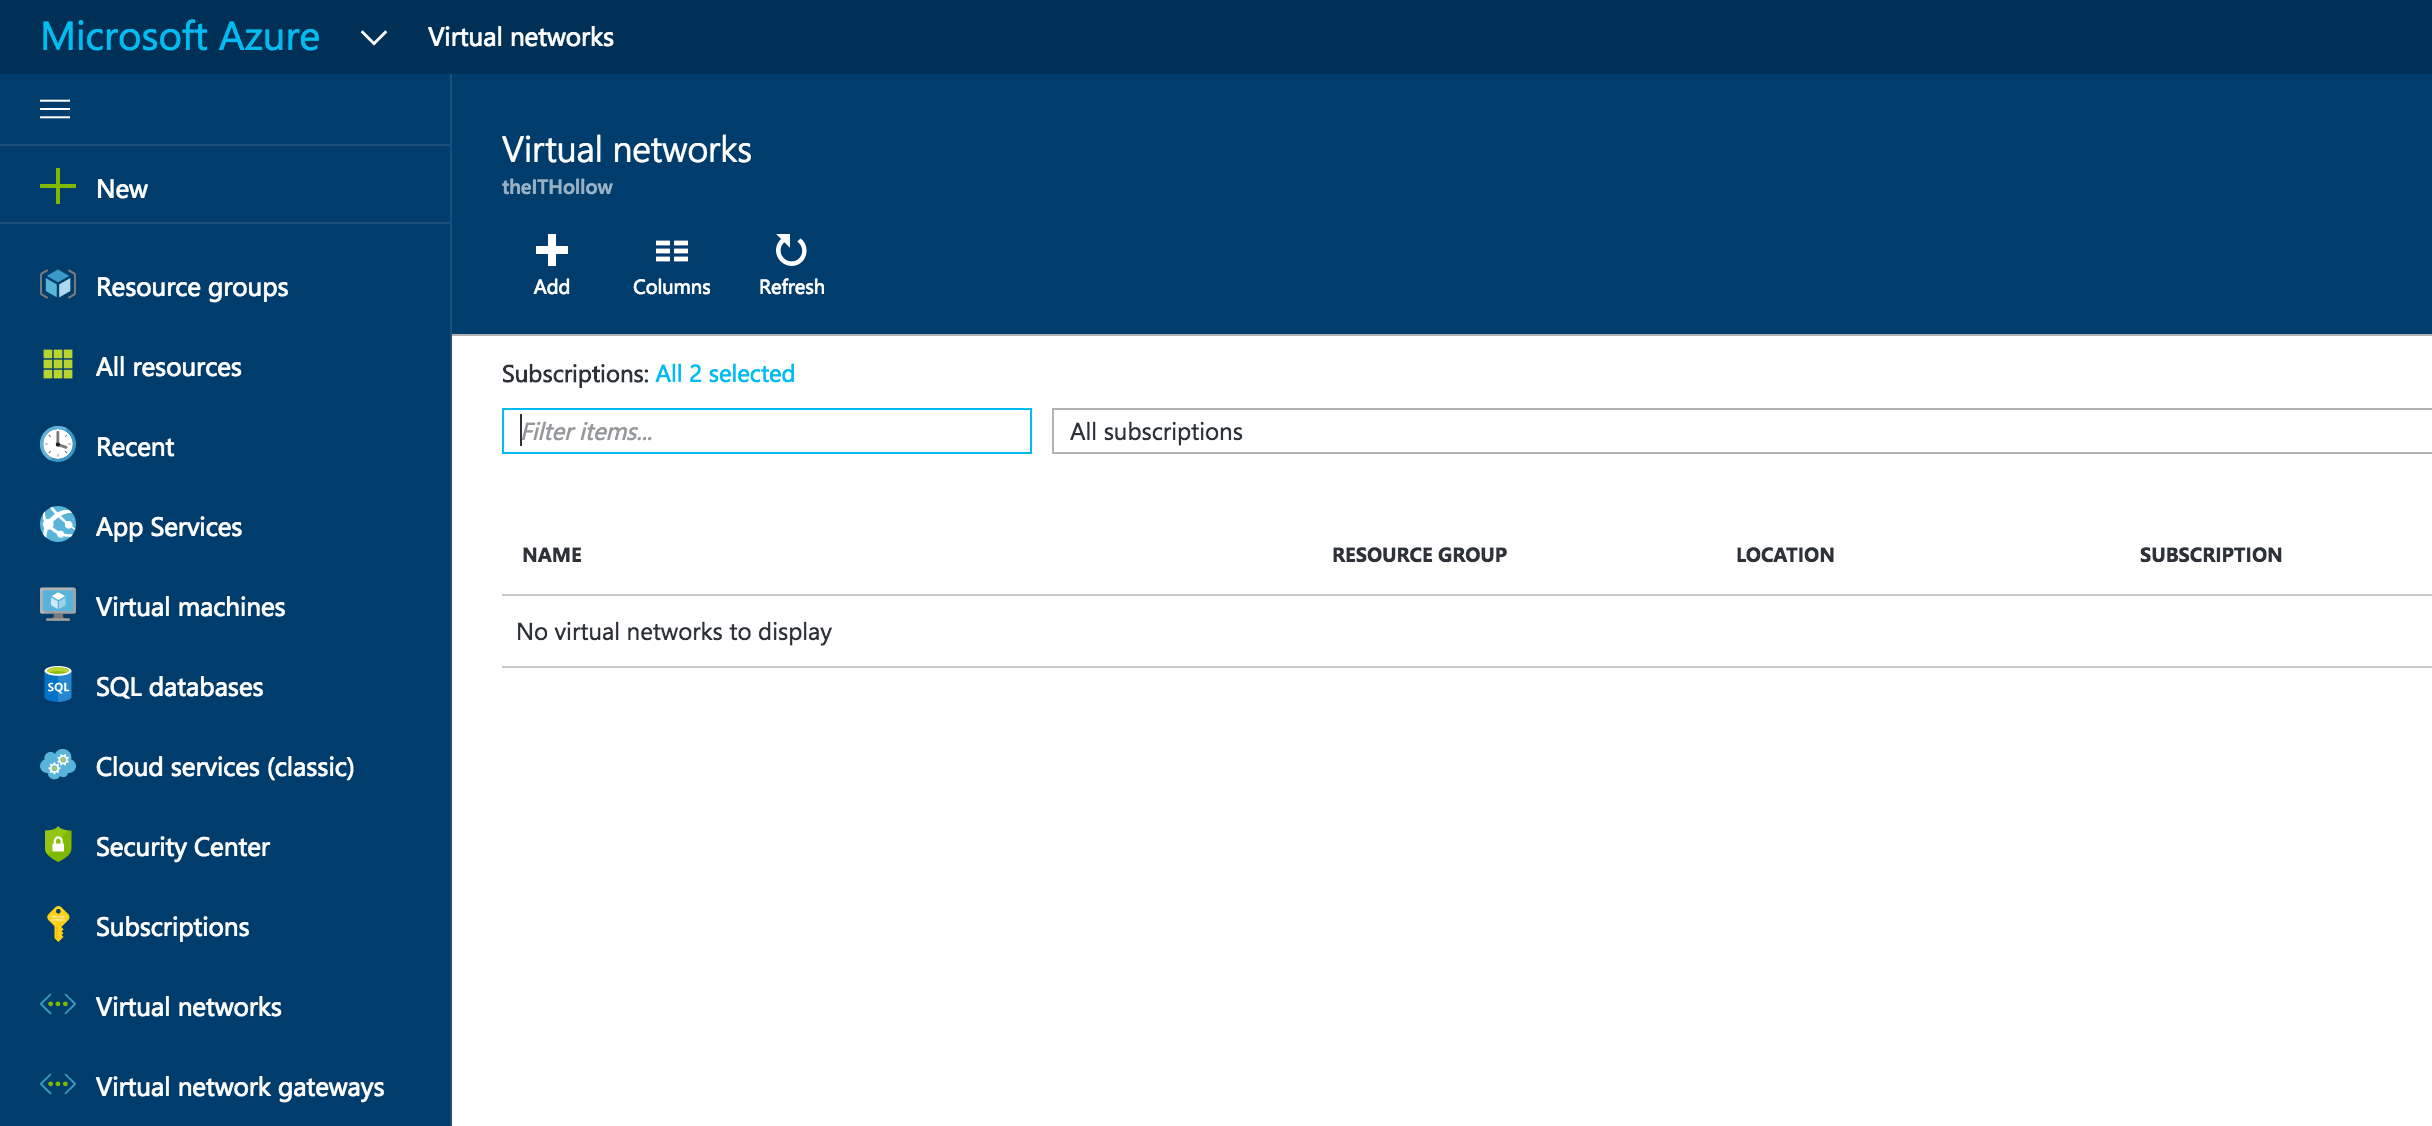Open the Virtual machines monitor icon
The height and width of the screenshot is (1126, 2432).
58,605
